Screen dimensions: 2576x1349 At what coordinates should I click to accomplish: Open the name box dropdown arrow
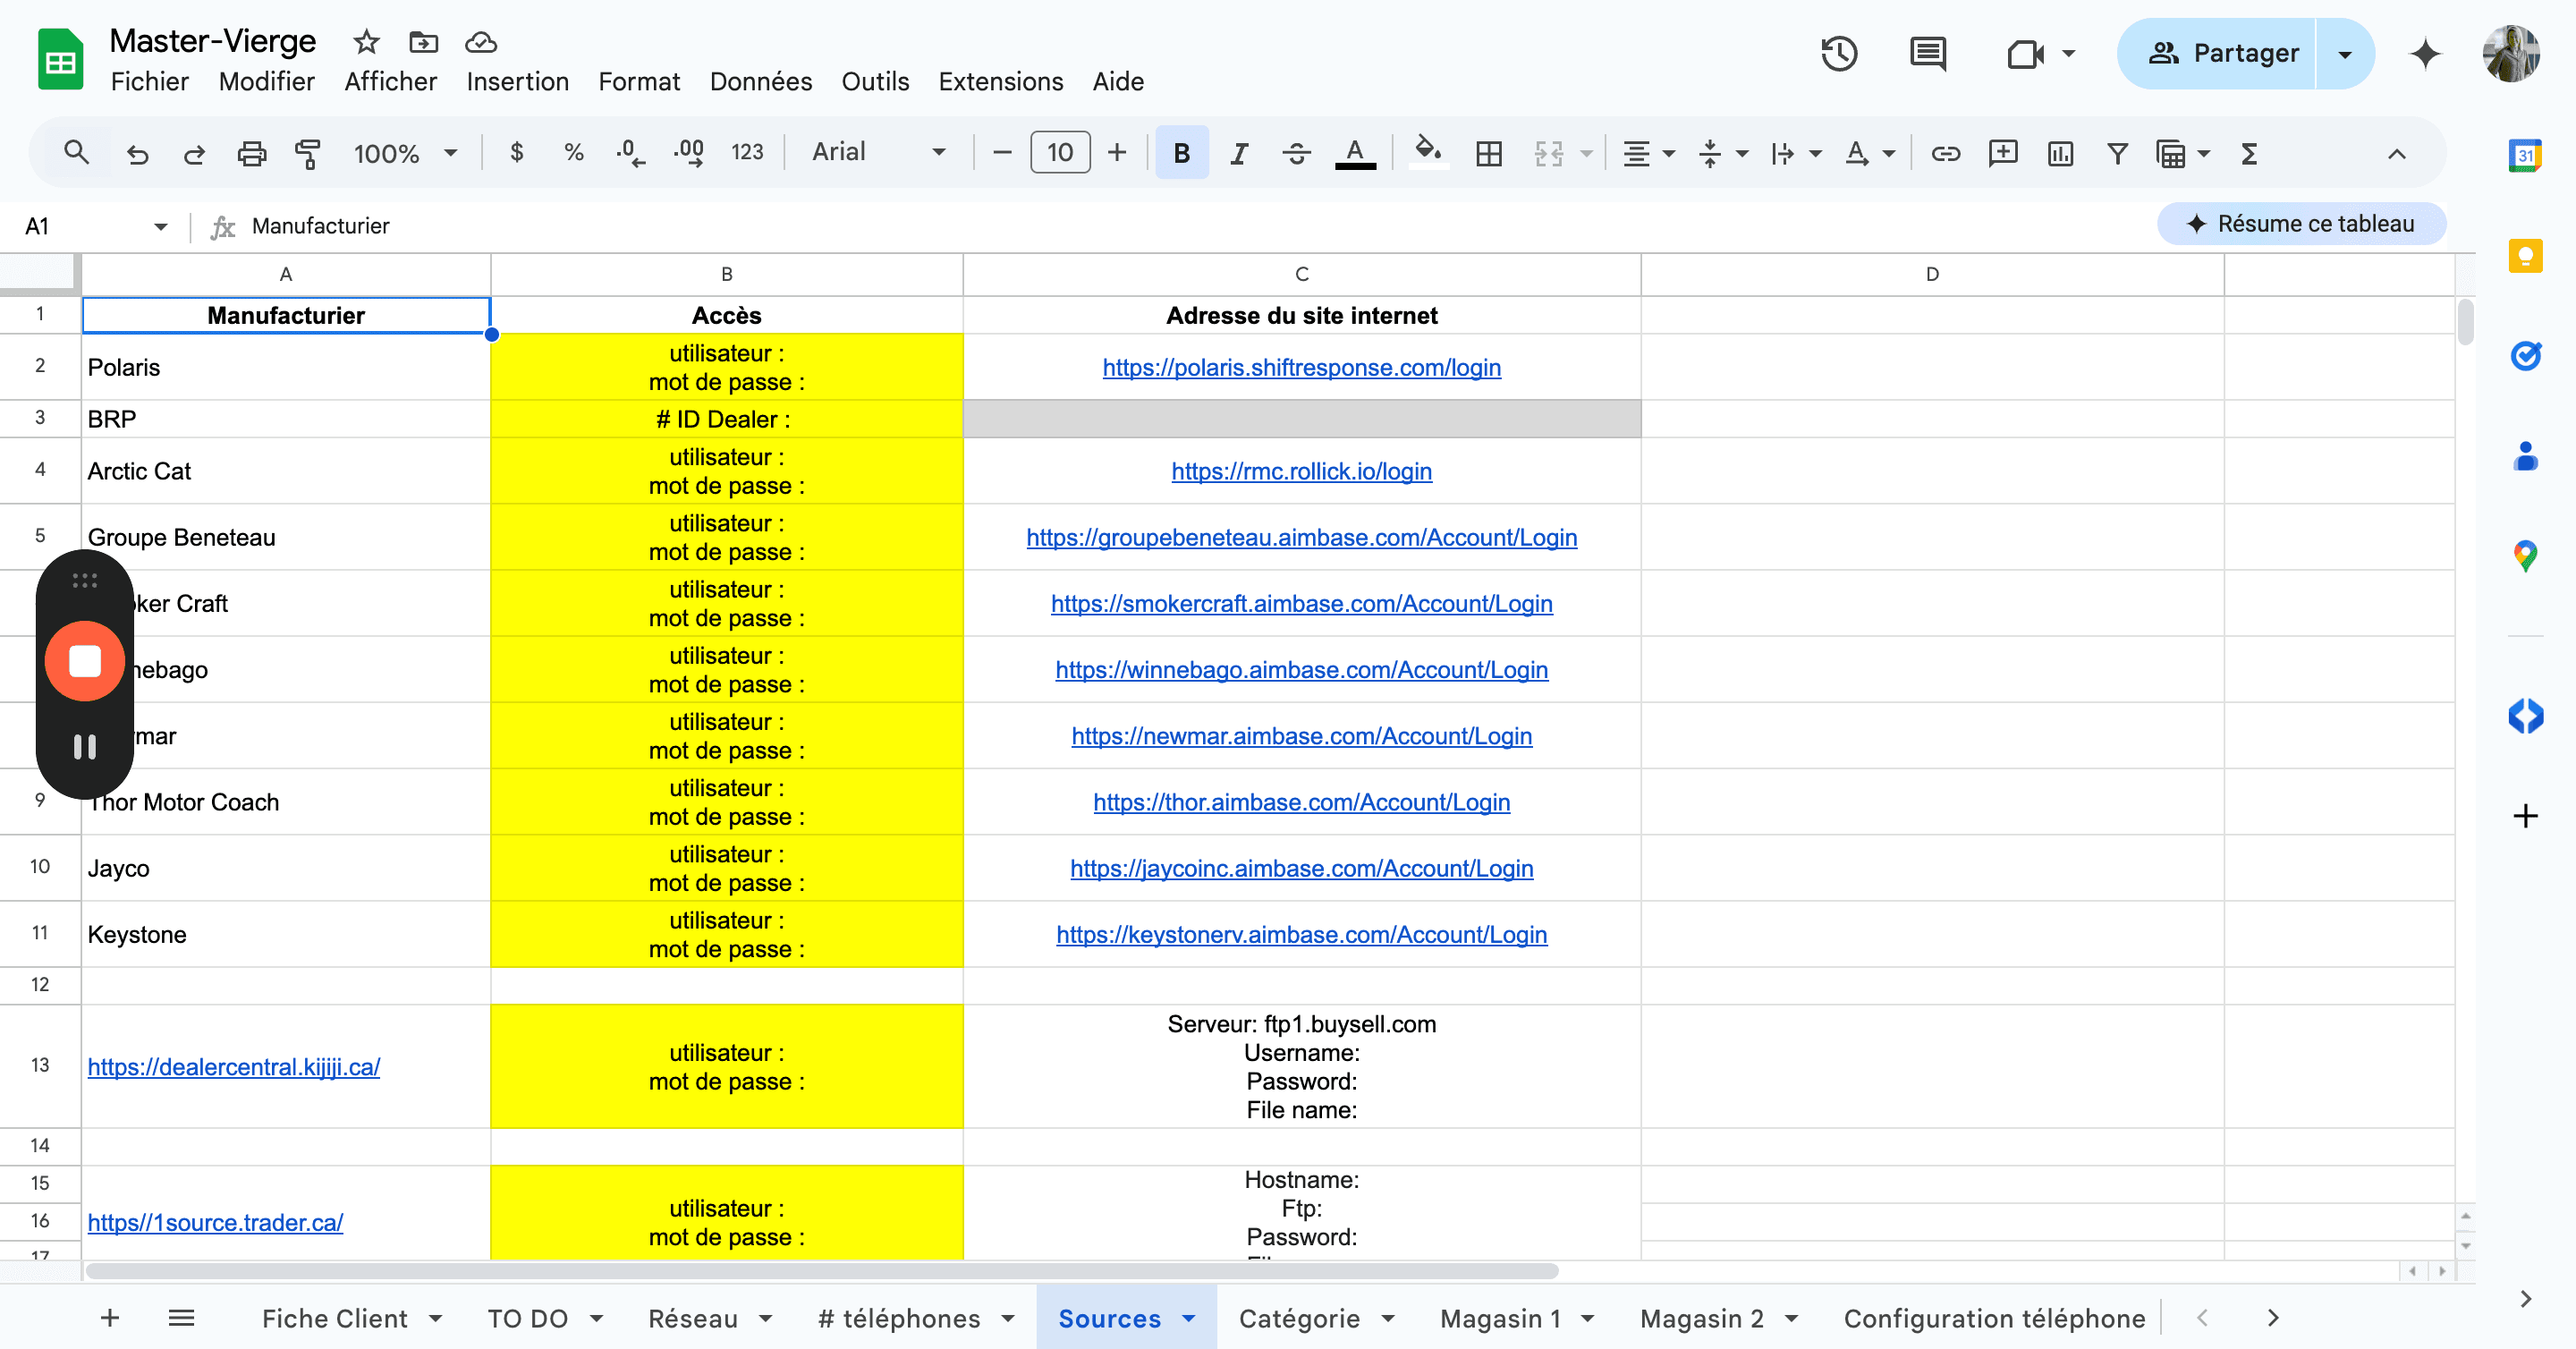pyautogui.click(x=160, y=227)
